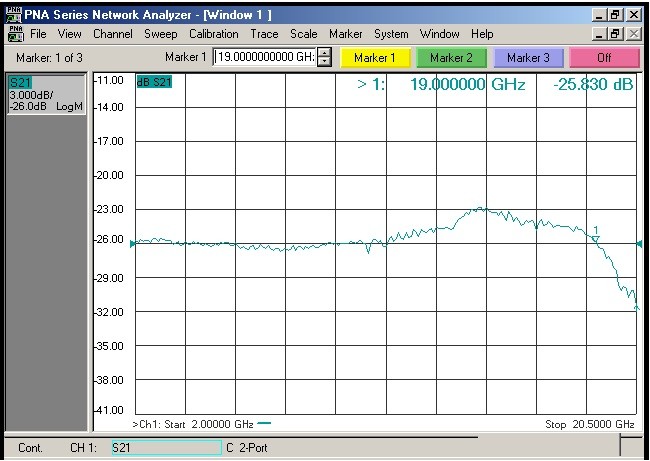Open the View menu
Viewport: 650px width, 461px height.
(69, 34)
